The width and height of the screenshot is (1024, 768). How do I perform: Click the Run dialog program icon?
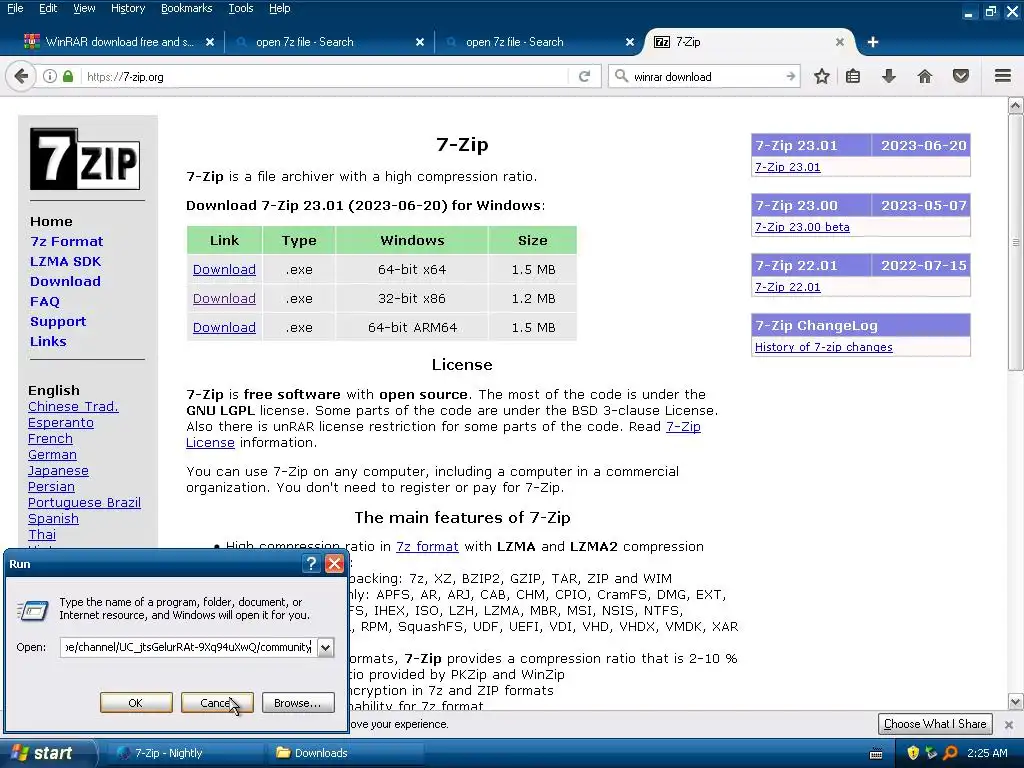pyautogui.click(x=33, y=610)
